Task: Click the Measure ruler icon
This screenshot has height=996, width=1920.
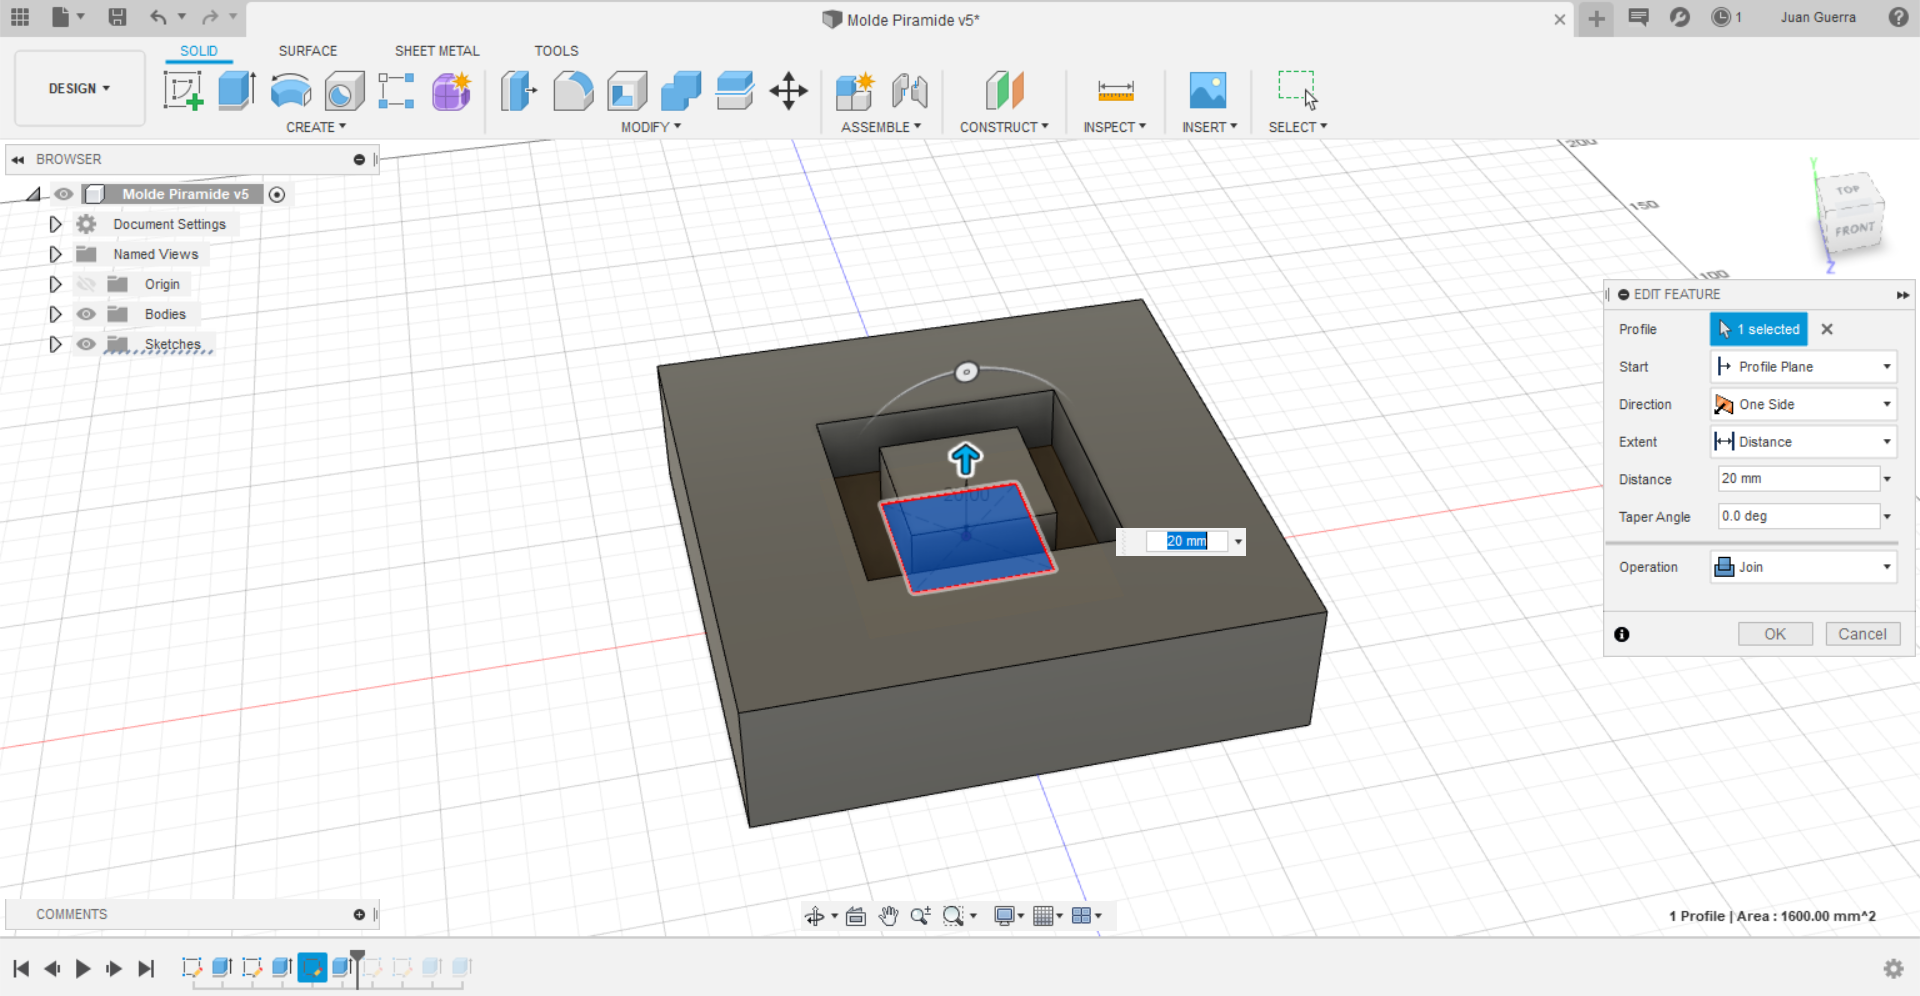Action: pyautogui.click(x=1115, y=90)
